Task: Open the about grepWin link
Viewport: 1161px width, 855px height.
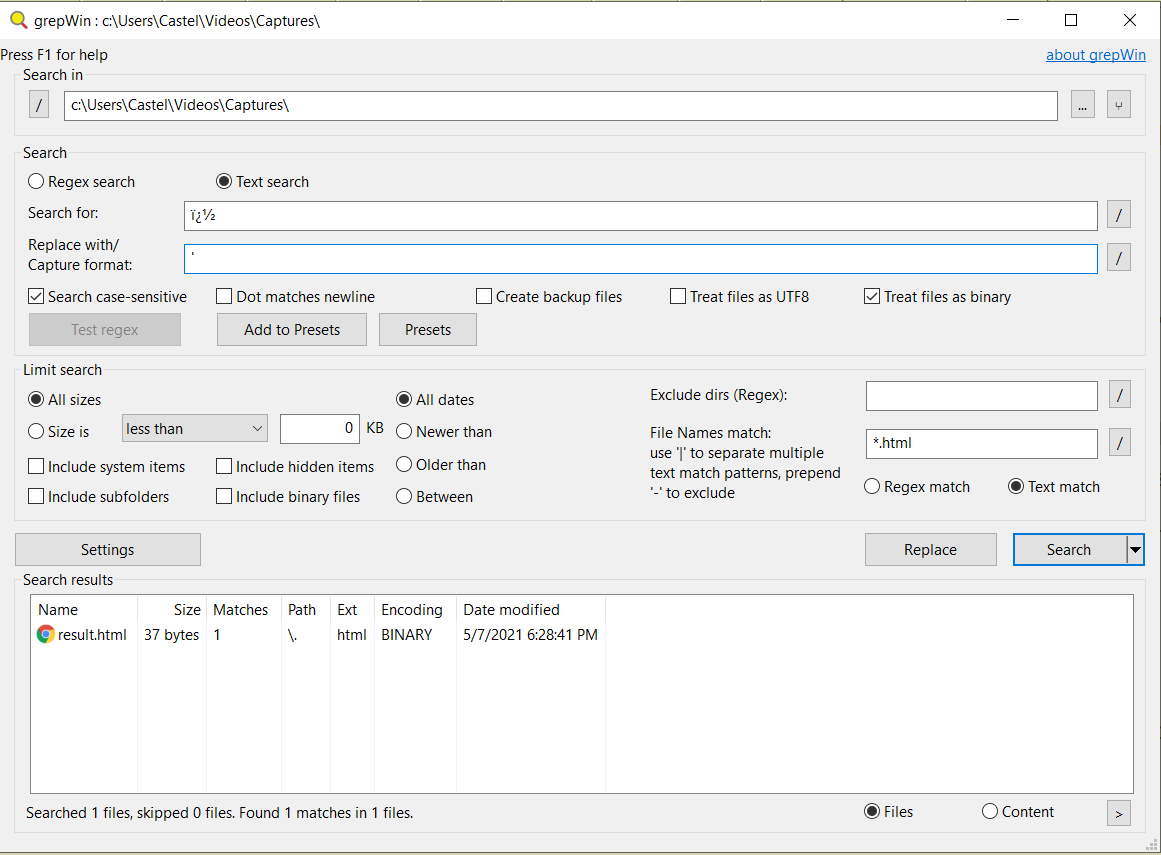Action: pyautogui.click(x=1095, y=55)
